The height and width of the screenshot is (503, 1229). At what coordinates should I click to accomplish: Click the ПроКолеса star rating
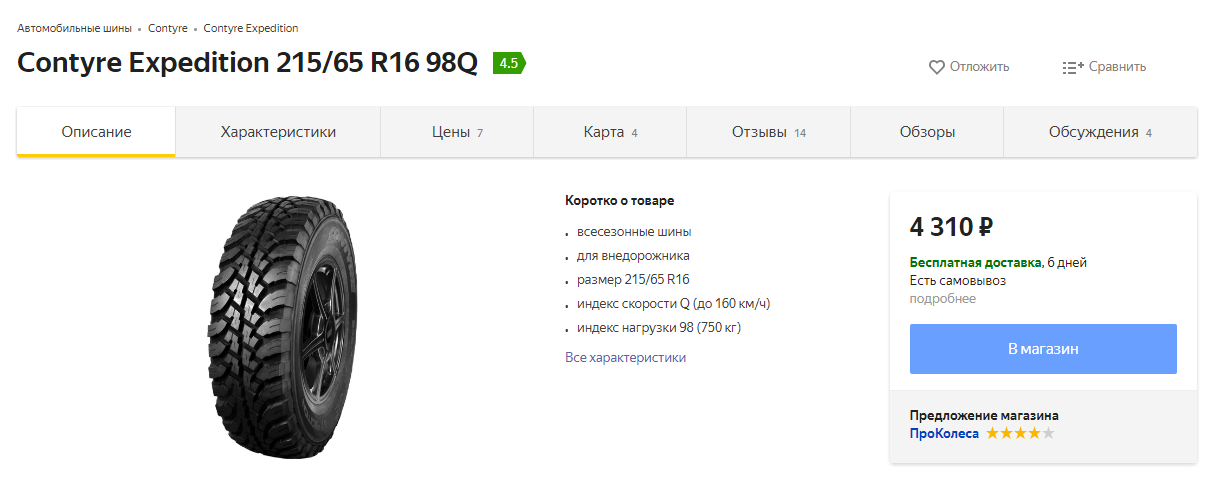point(1020,433)
